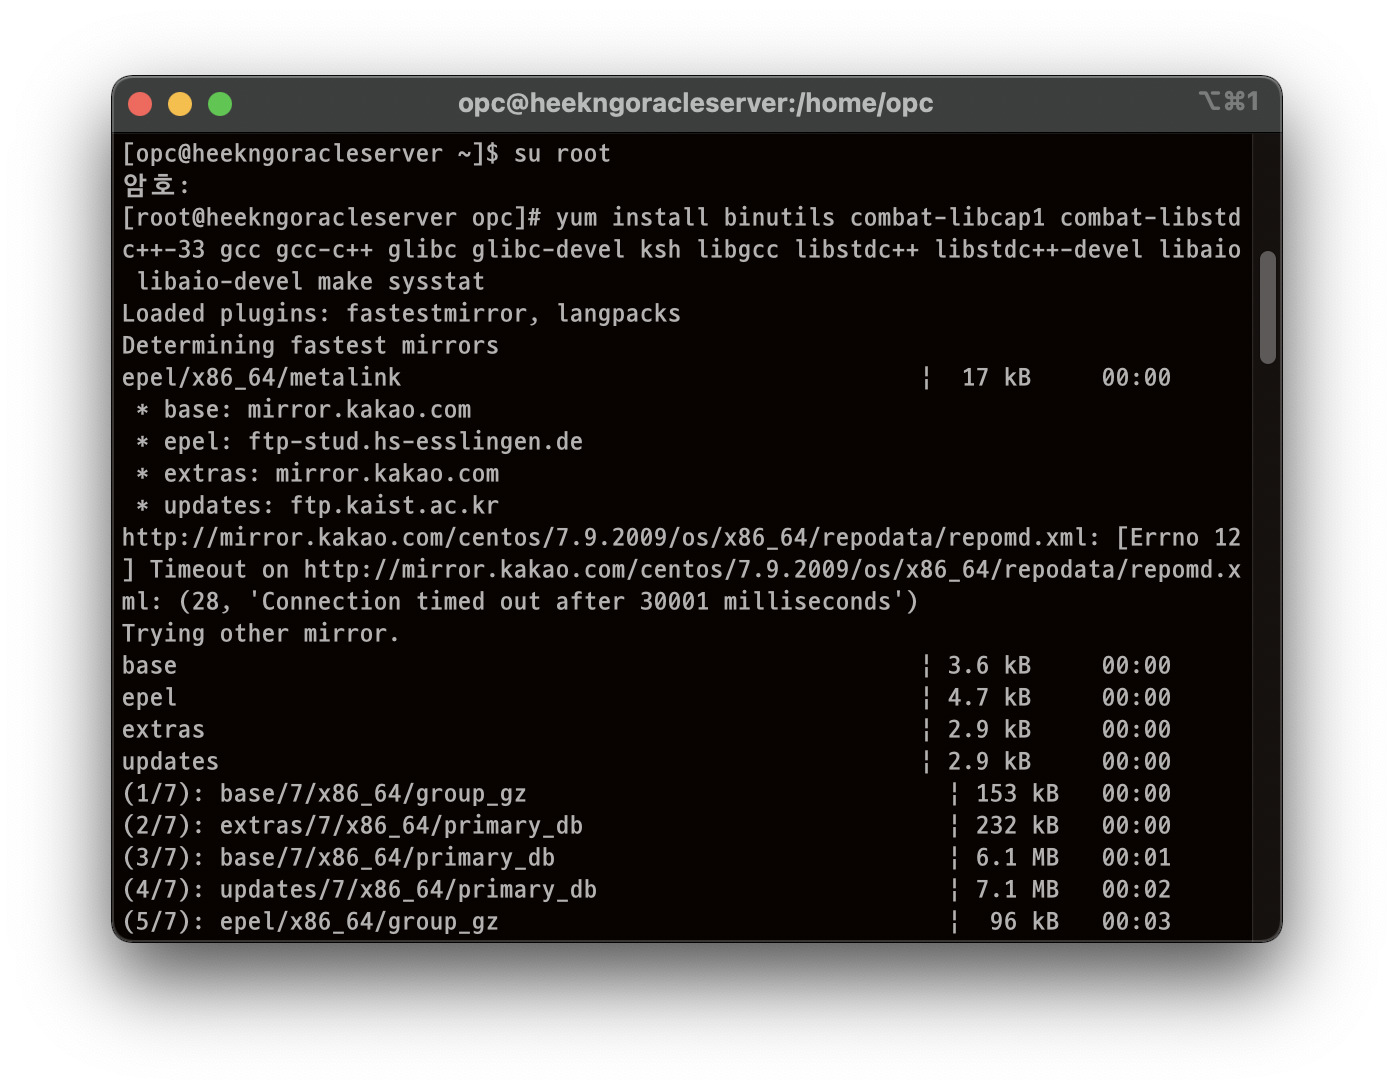Viewport: 1394px width, 1090px height.
Task: Click the 'base' repo row
Action: 646,666
